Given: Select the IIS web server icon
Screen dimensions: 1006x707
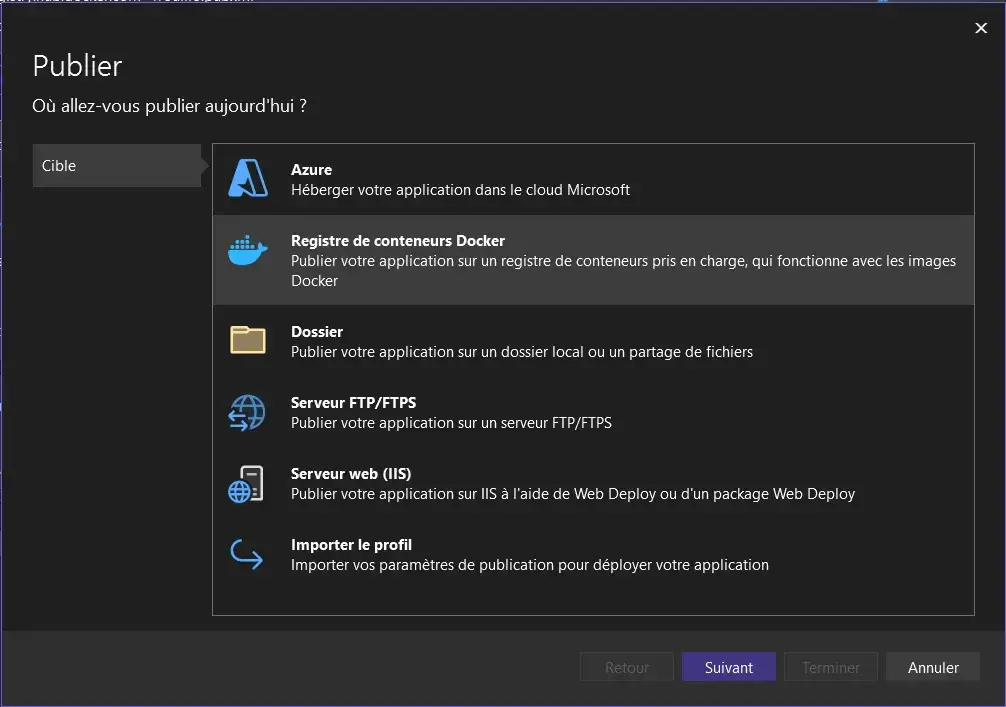Looking at the screenshot, I should coord(247,483).
